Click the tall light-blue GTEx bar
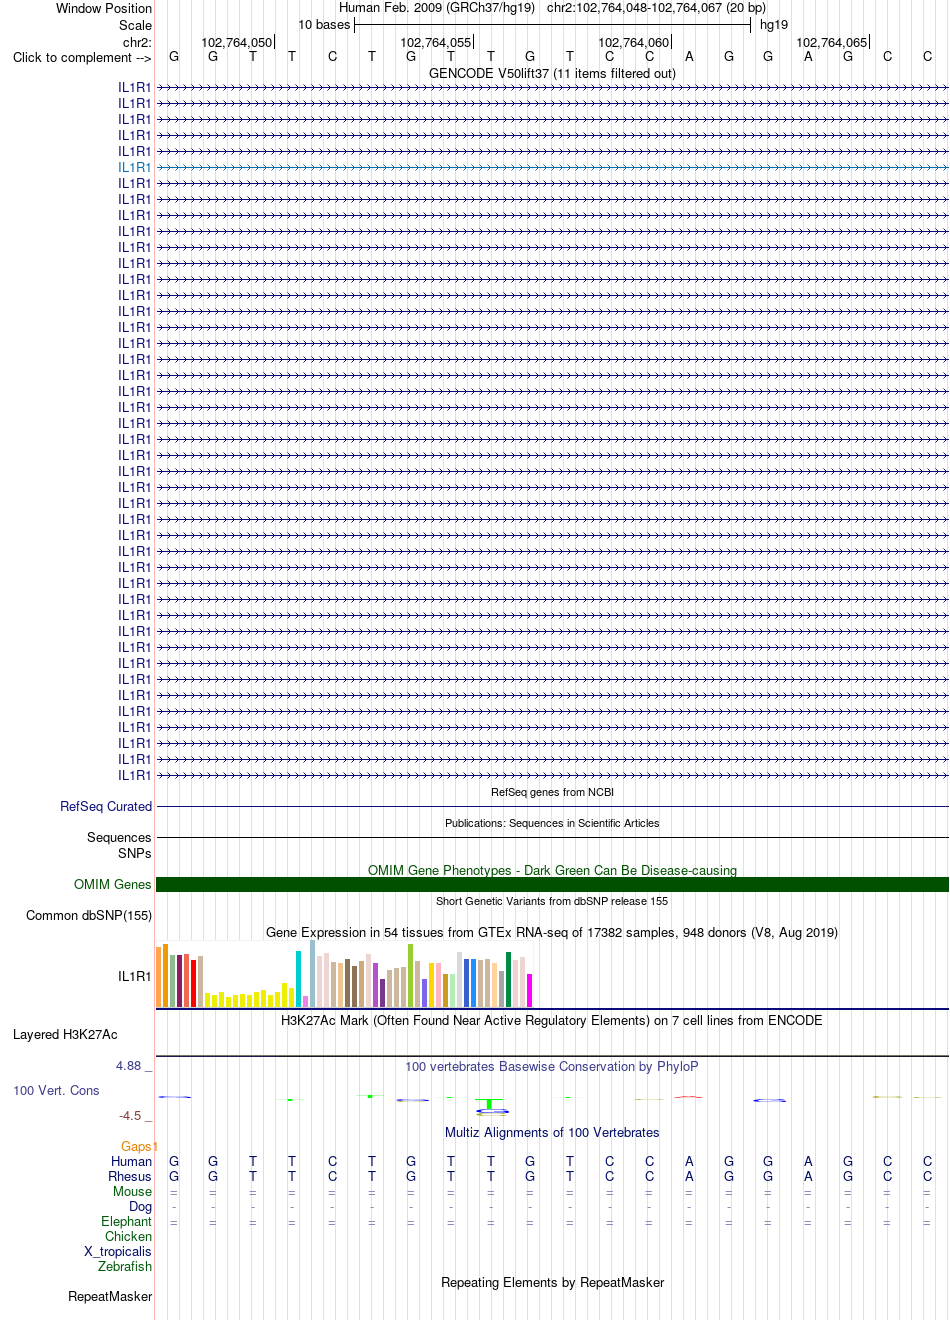This screenshot has width=950, height=1320. click(312, 973)
